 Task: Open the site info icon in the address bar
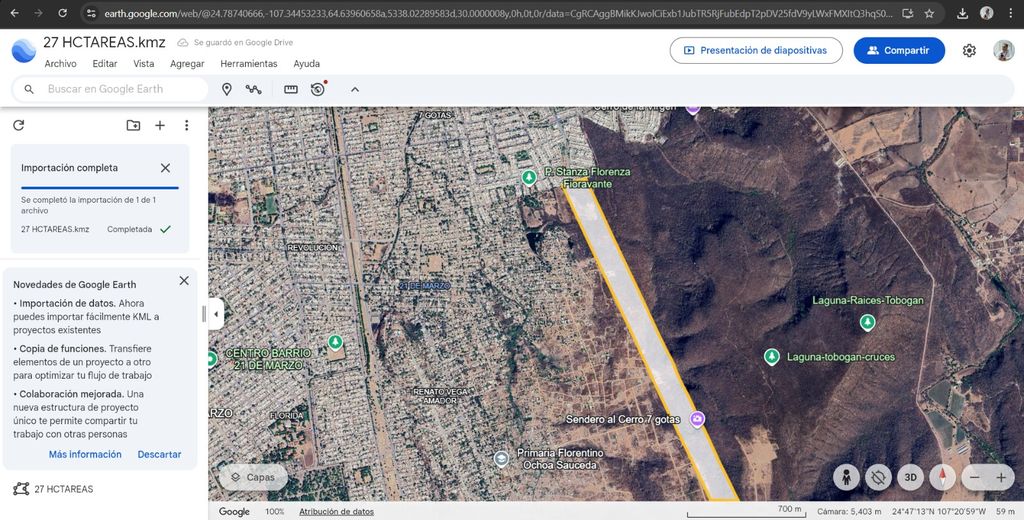[x=91, y=13]
